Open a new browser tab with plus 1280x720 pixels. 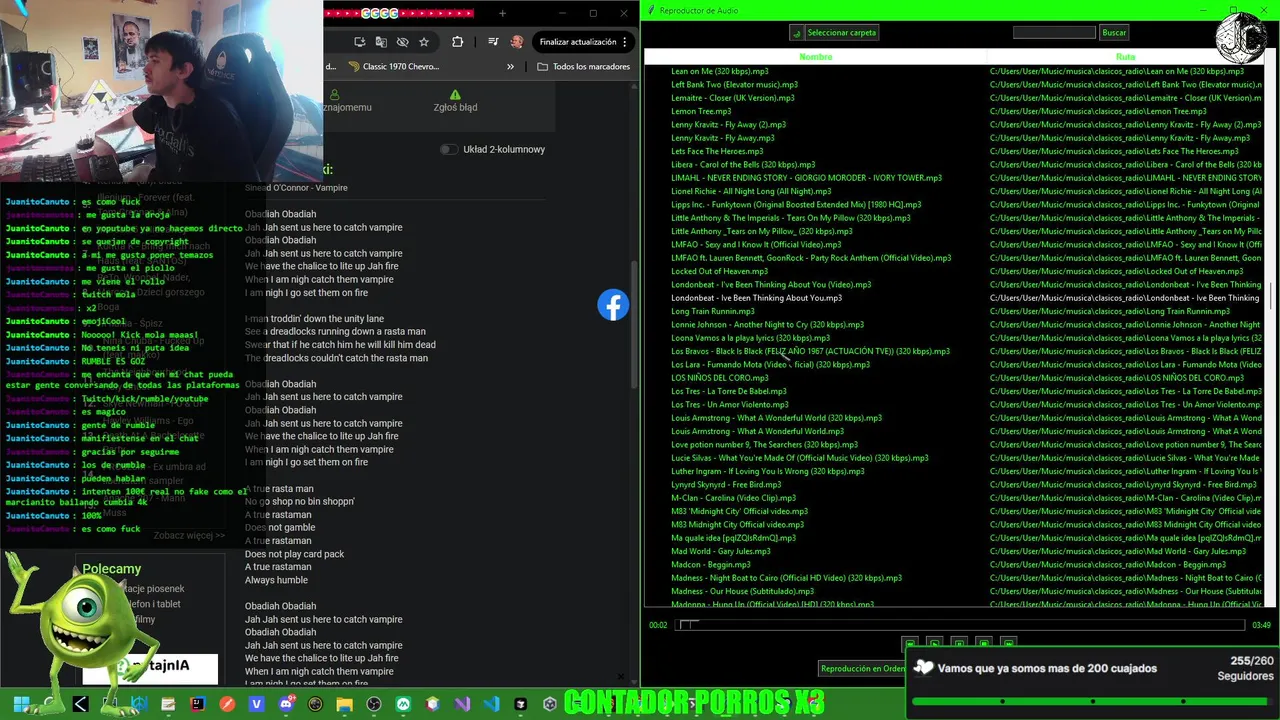(502, 13)
